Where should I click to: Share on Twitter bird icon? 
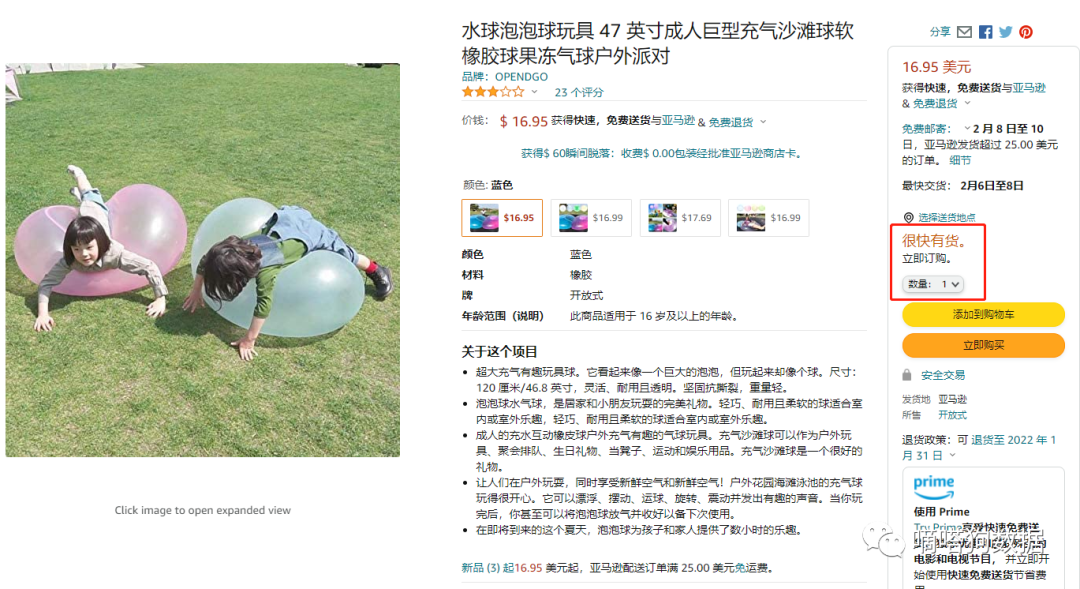click(1006, 32)
